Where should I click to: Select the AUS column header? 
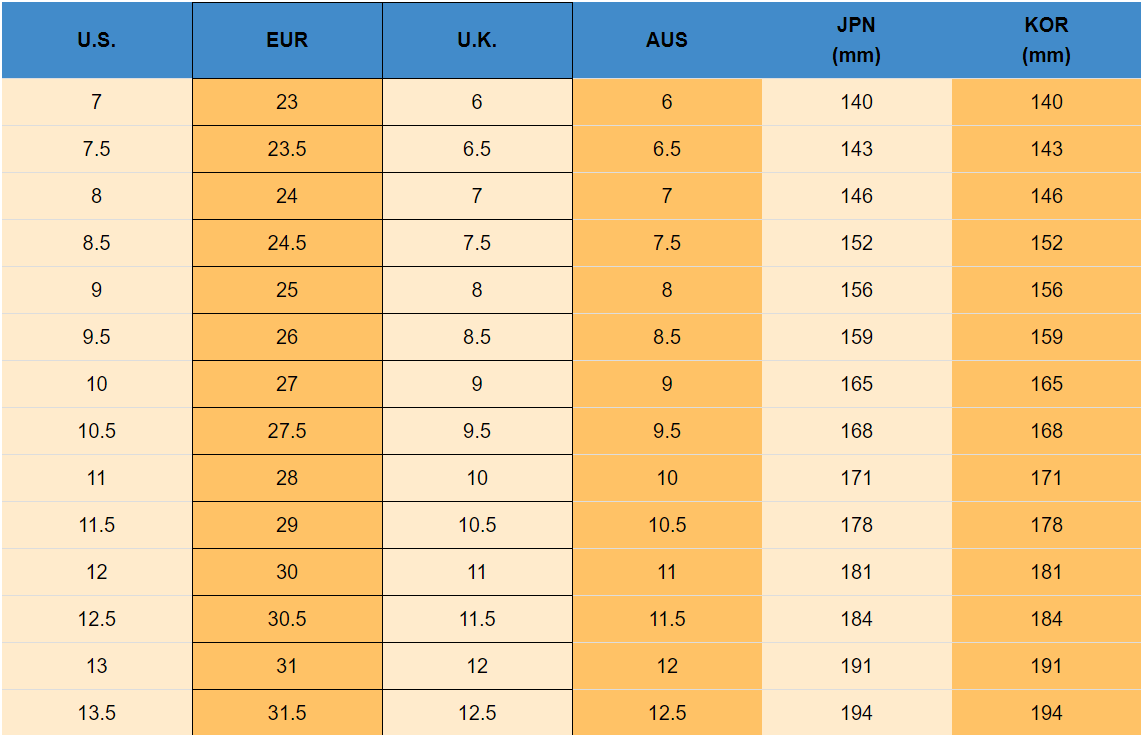(x=667, y=41)
